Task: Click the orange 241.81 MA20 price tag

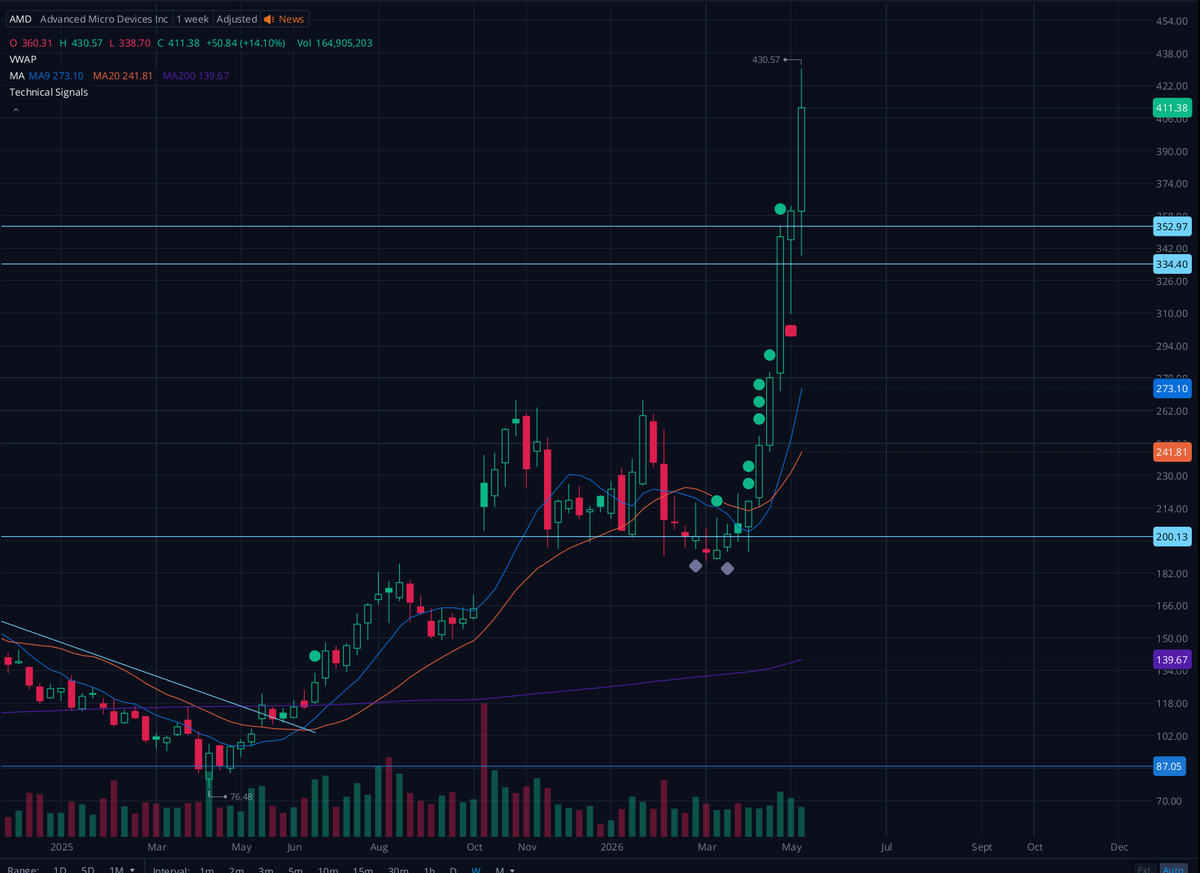Action: (1171, 452)
